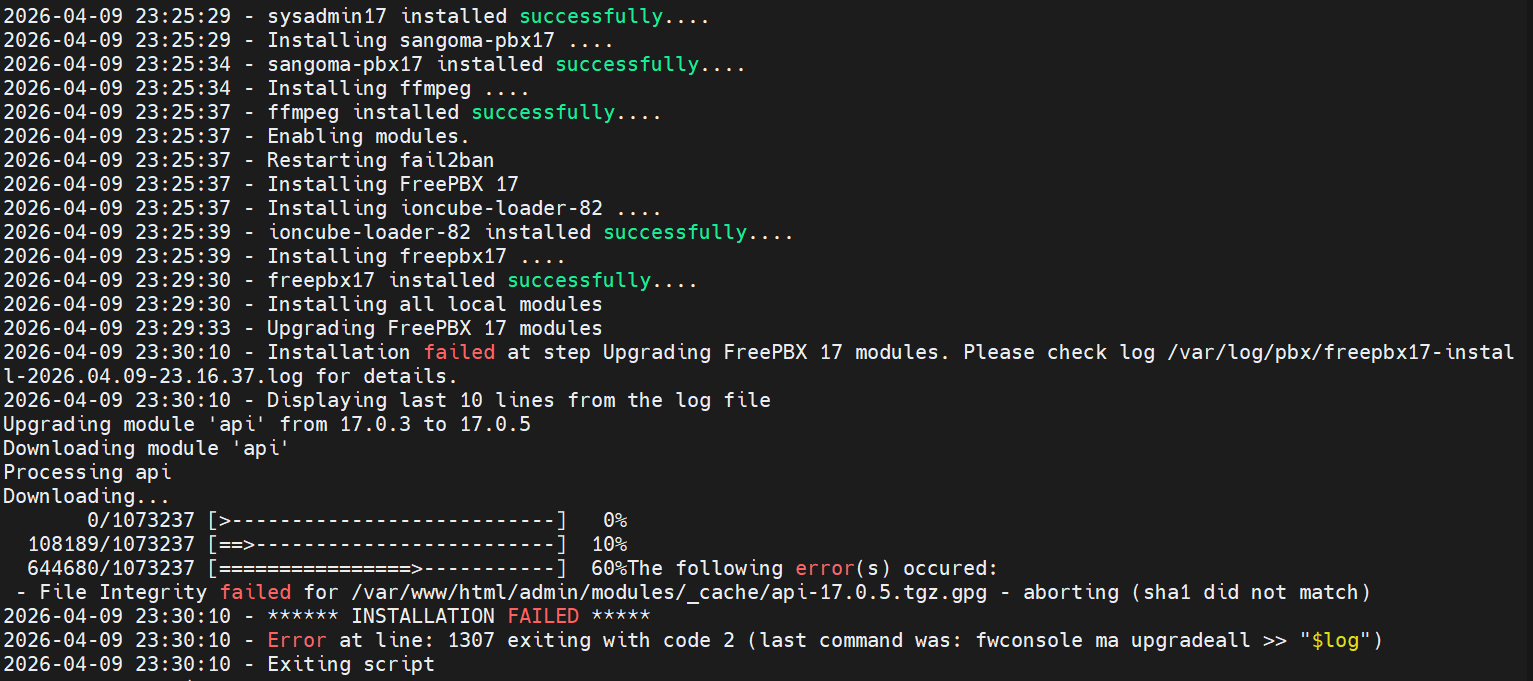Click green 'successfully' on the ffmpeg installed line
Viewport: 1533px width, 681px height.
[x=542, y=112]
